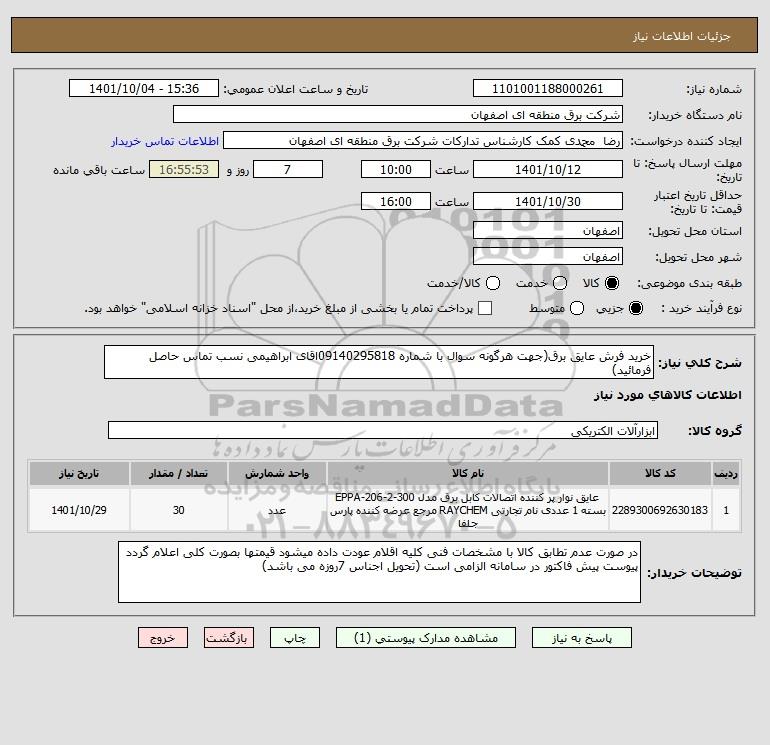Click the نام دستگاه خریدار label
The image size is (770, 745).
click(695, 115)
